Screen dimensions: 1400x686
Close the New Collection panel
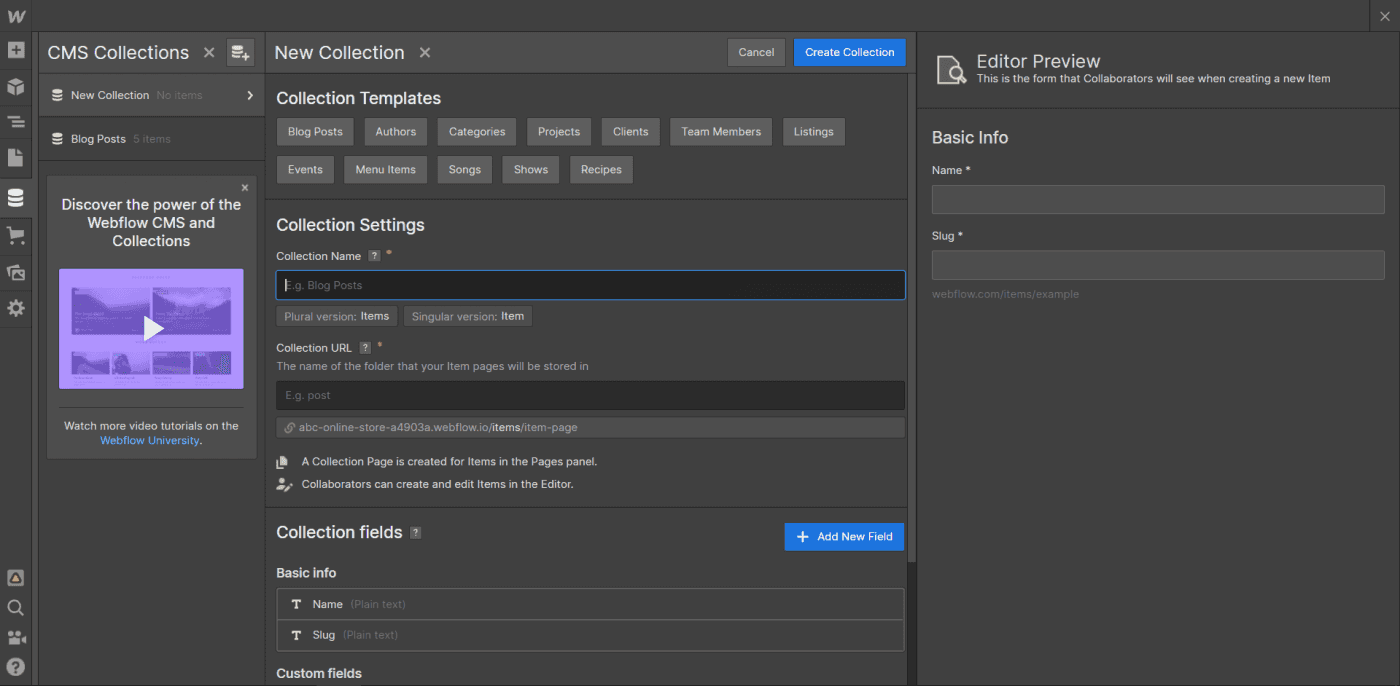tap(425, 52)
